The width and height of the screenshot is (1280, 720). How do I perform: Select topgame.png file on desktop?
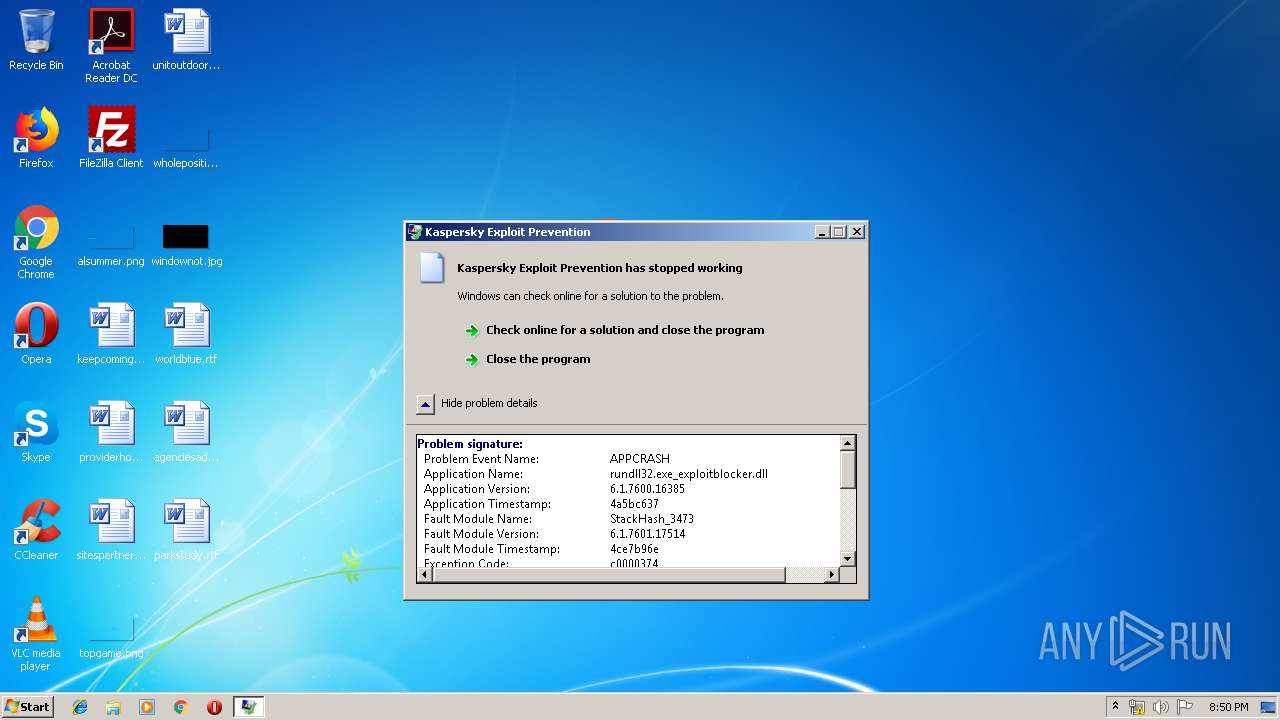(x=111, y=640)
